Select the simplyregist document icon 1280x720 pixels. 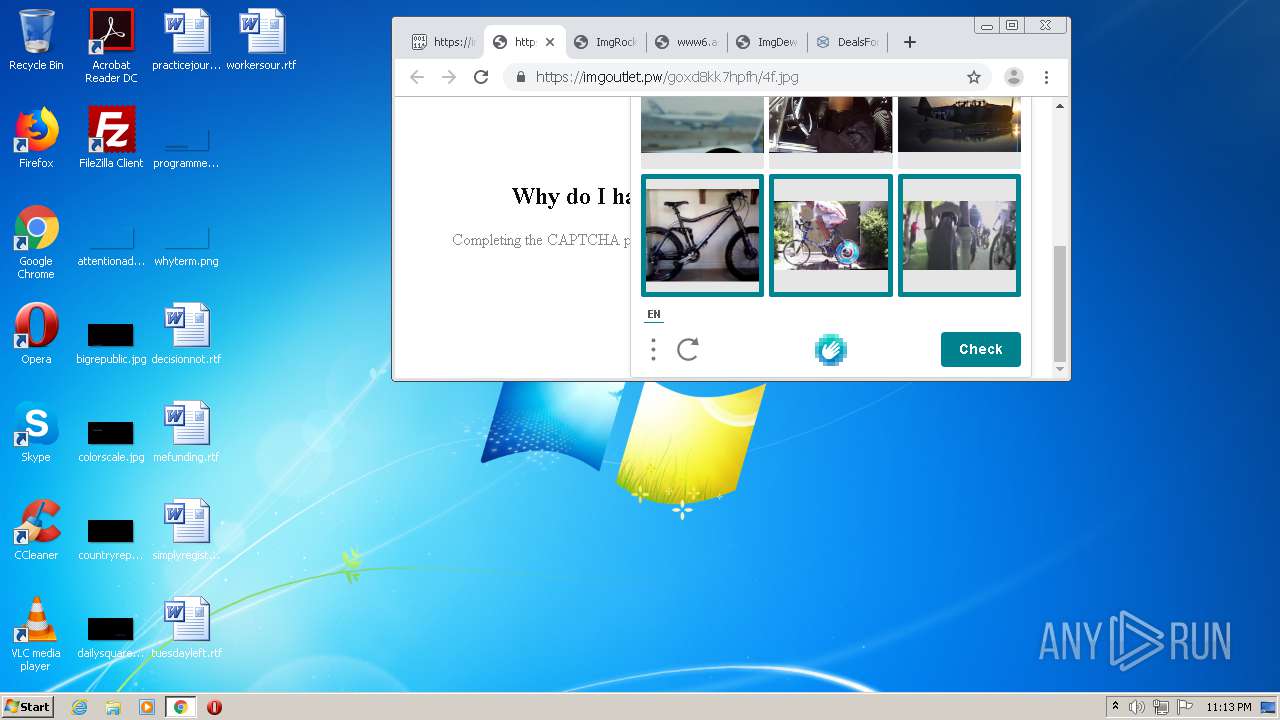[x=186, y=530]
